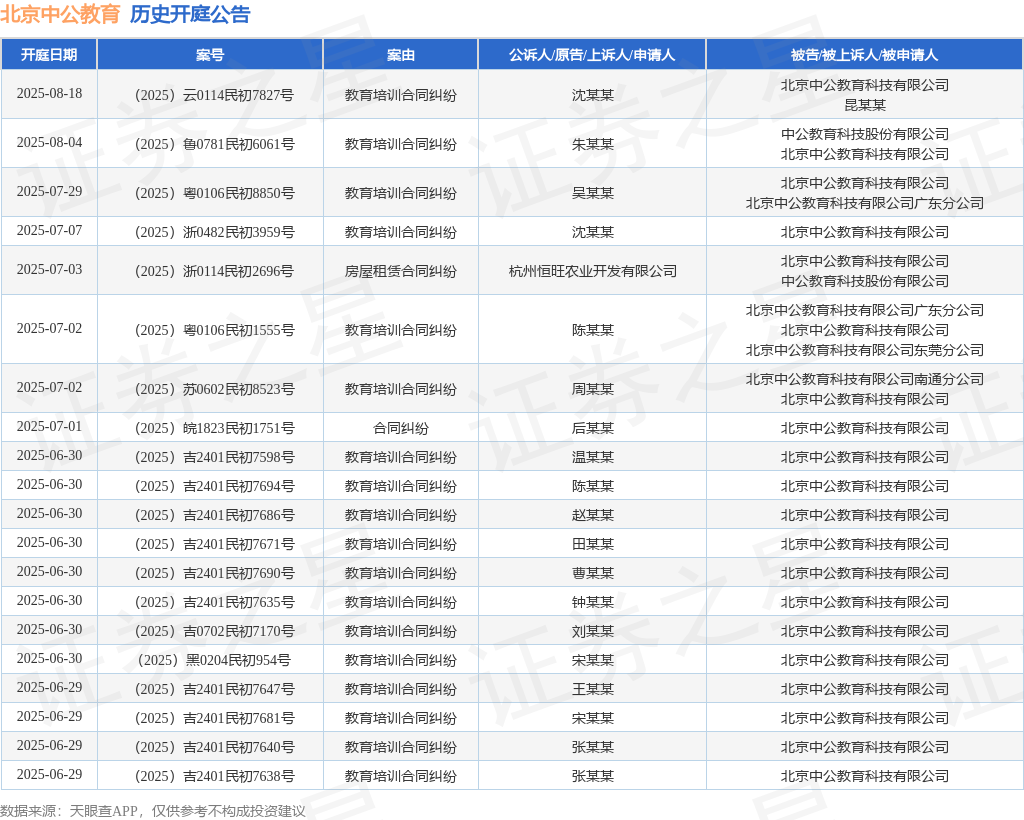The height and width of the screenshot is (820, 1024).
Task: Select the 案号 column header
Action: coord(210,55)
